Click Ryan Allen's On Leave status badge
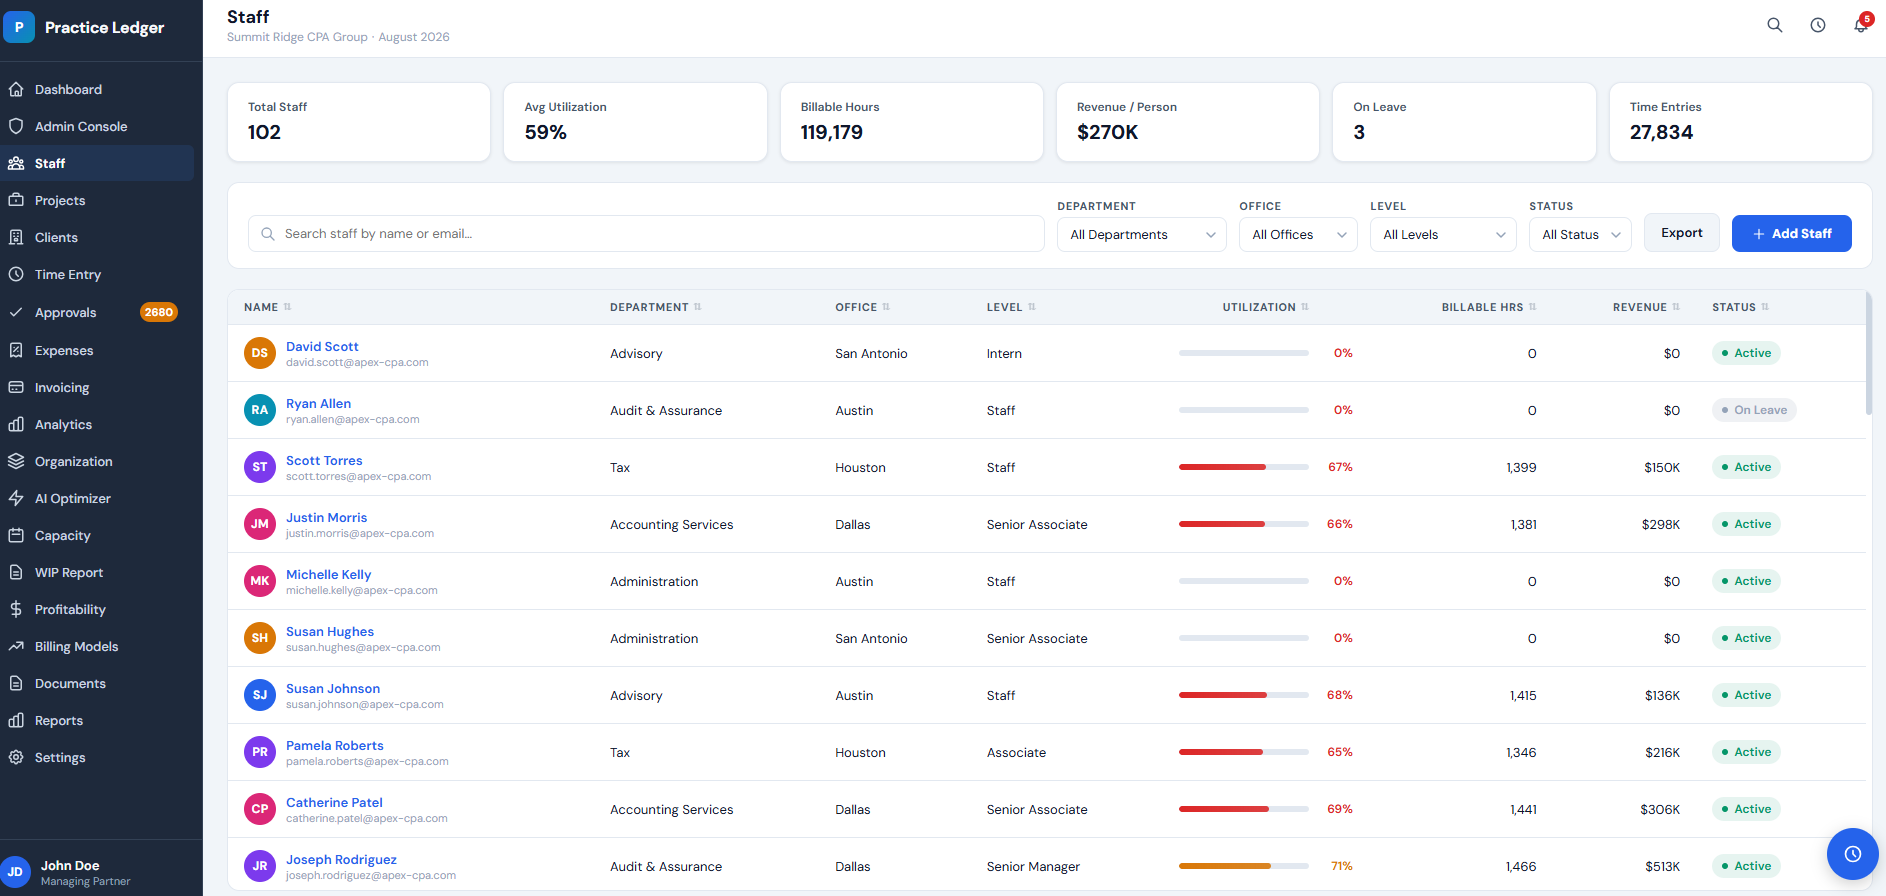The image size is (1886, 896). (1754, 410)
